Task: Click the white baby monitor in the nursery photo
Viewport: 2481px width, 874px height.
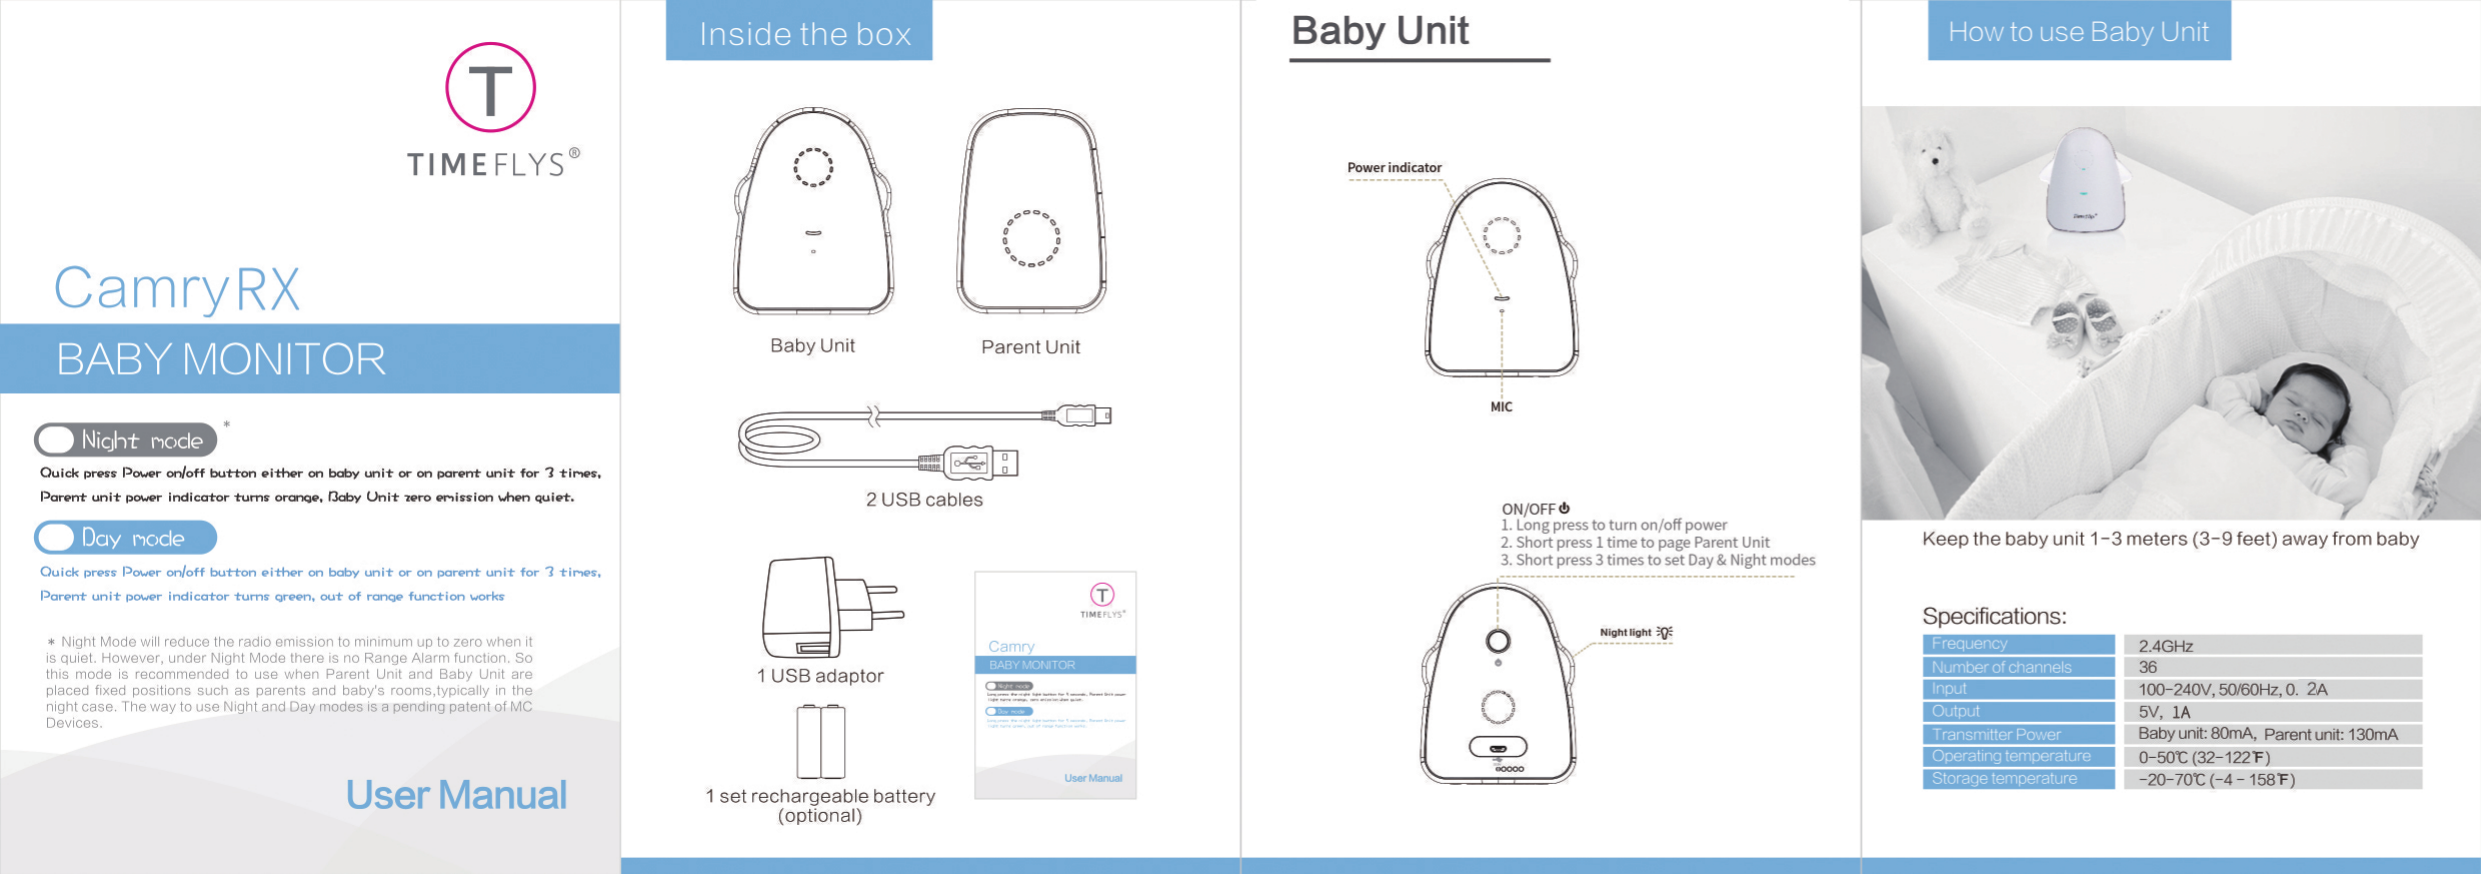Action: click(2084, 180)
